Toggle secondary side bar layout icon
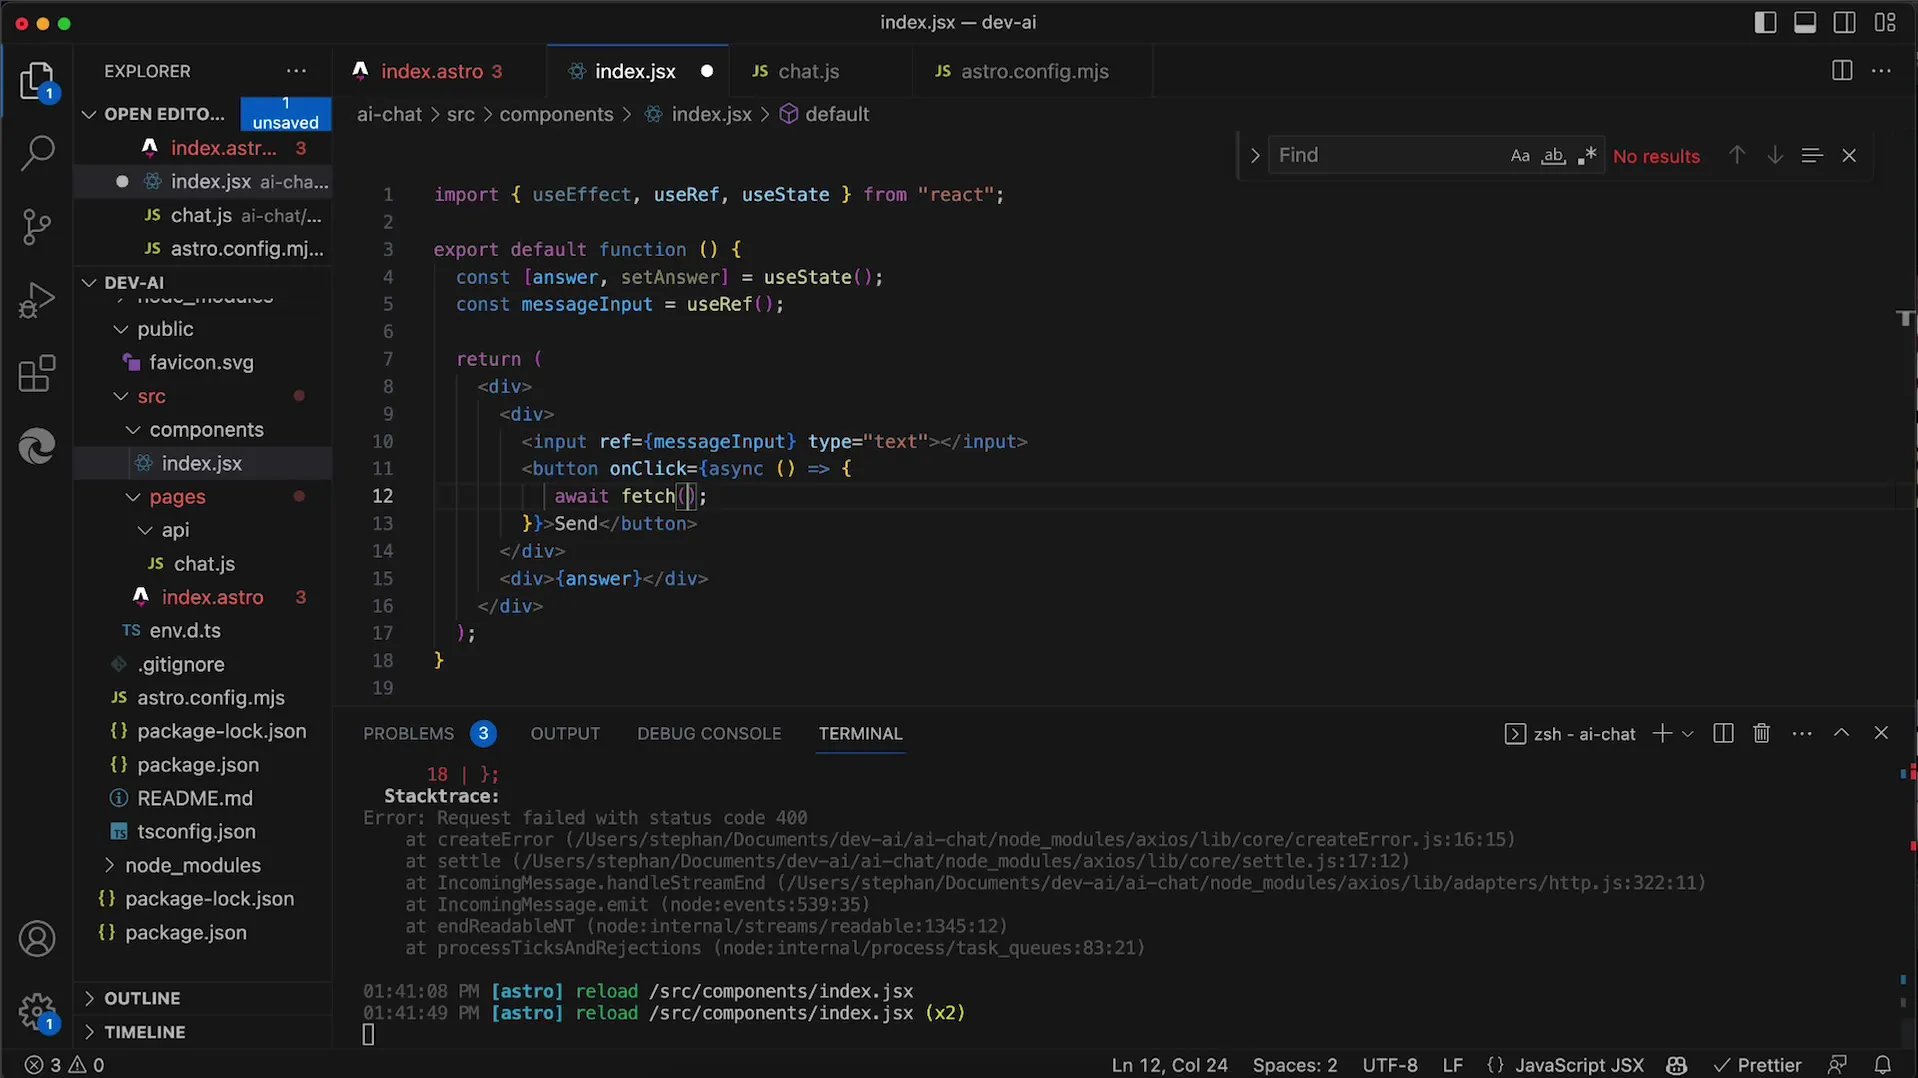Image resolution: width=1918 pixels, height=1078 pixels. point(1845,22)
